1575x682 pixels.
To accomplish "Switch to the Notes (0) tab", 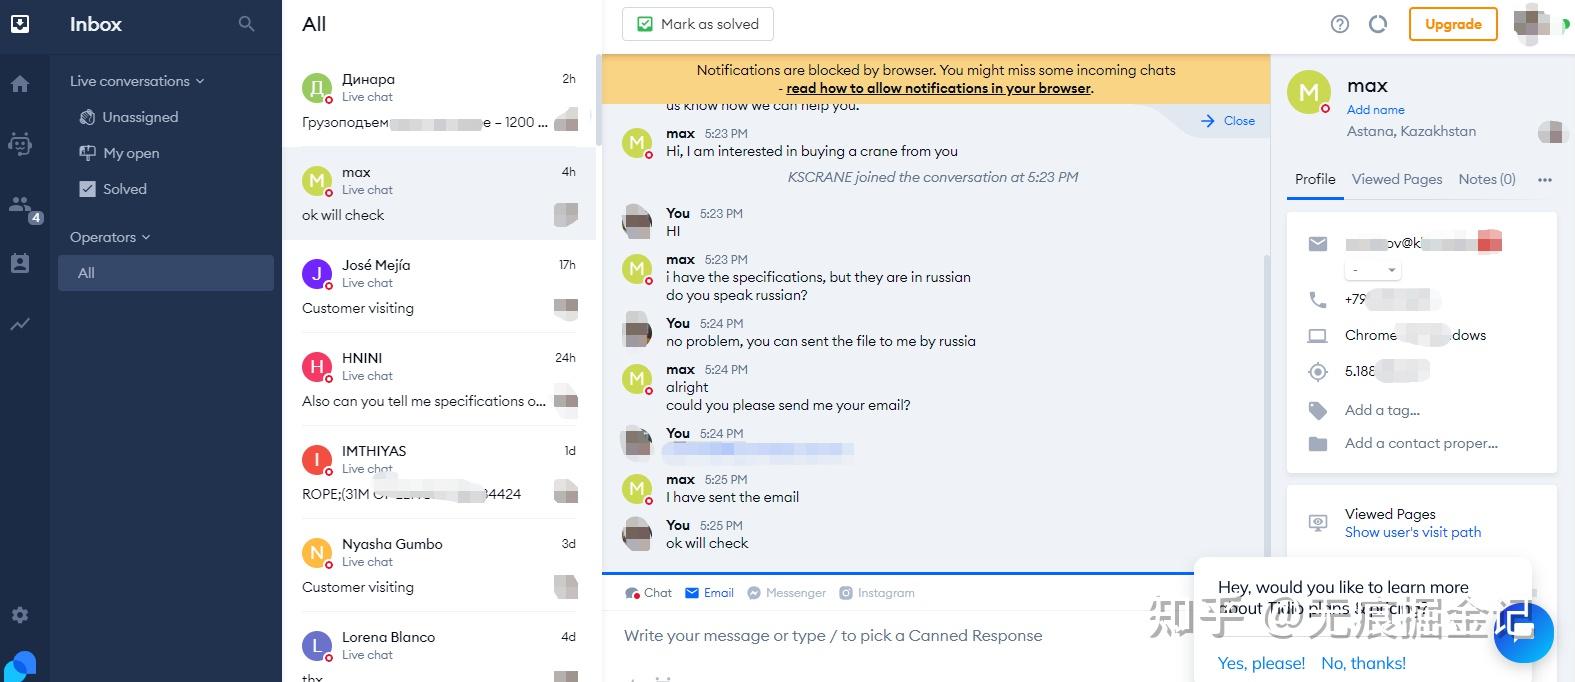I will [1486, 179].
